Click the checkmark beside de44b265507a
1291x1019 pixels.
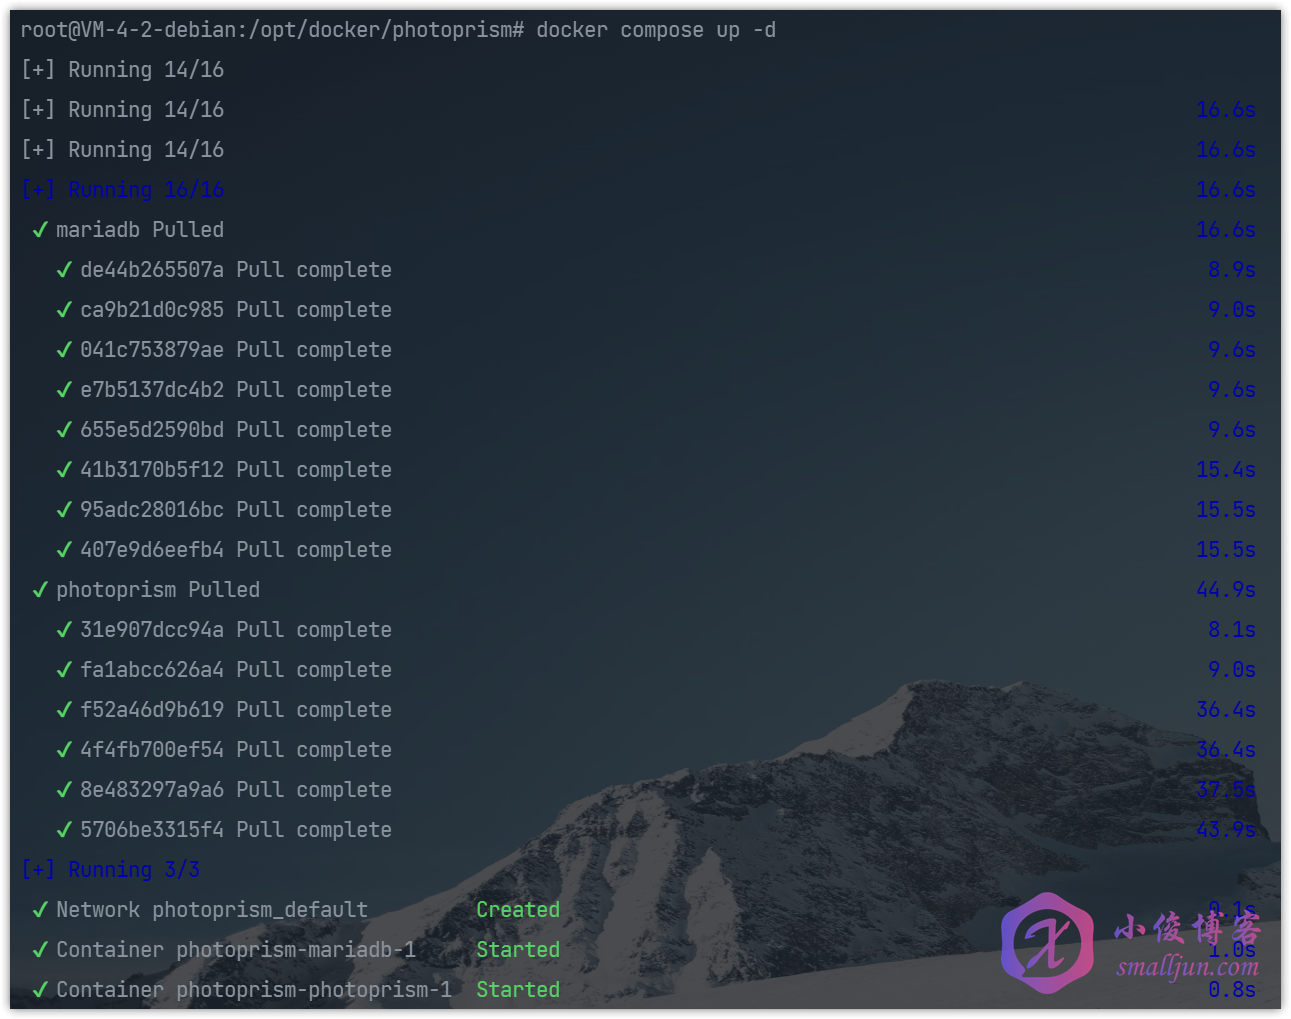pos(64,270)
